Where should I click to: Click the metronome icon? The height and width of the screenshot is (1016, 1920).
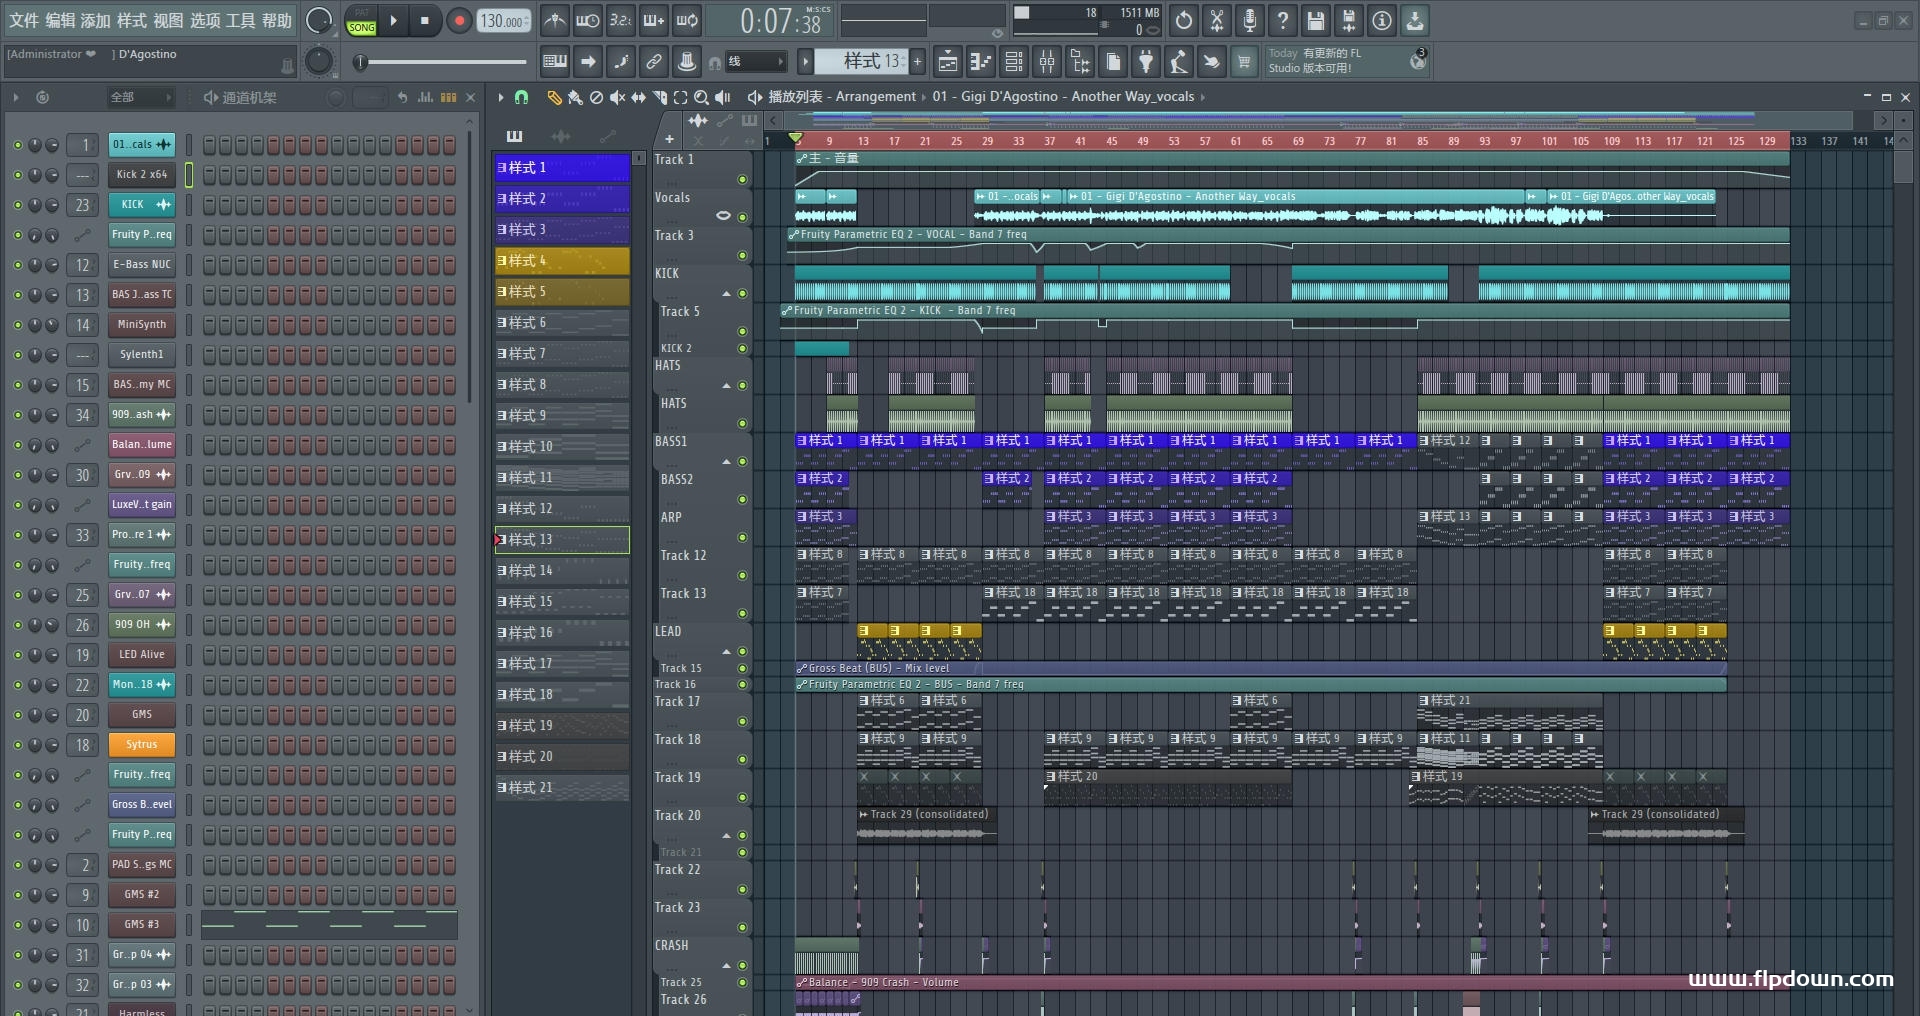555,20
